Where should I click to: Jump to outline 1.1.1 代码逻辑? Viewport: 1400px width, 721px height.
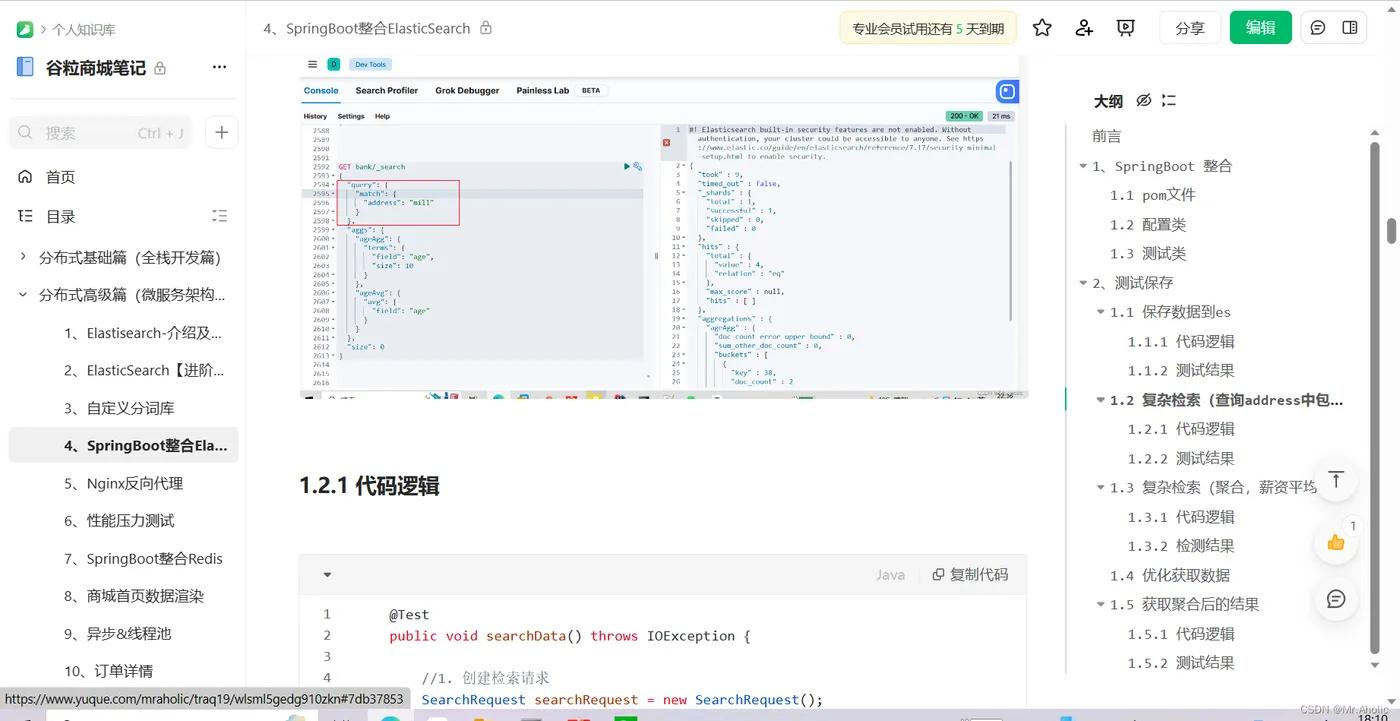tap(1181, 341)
